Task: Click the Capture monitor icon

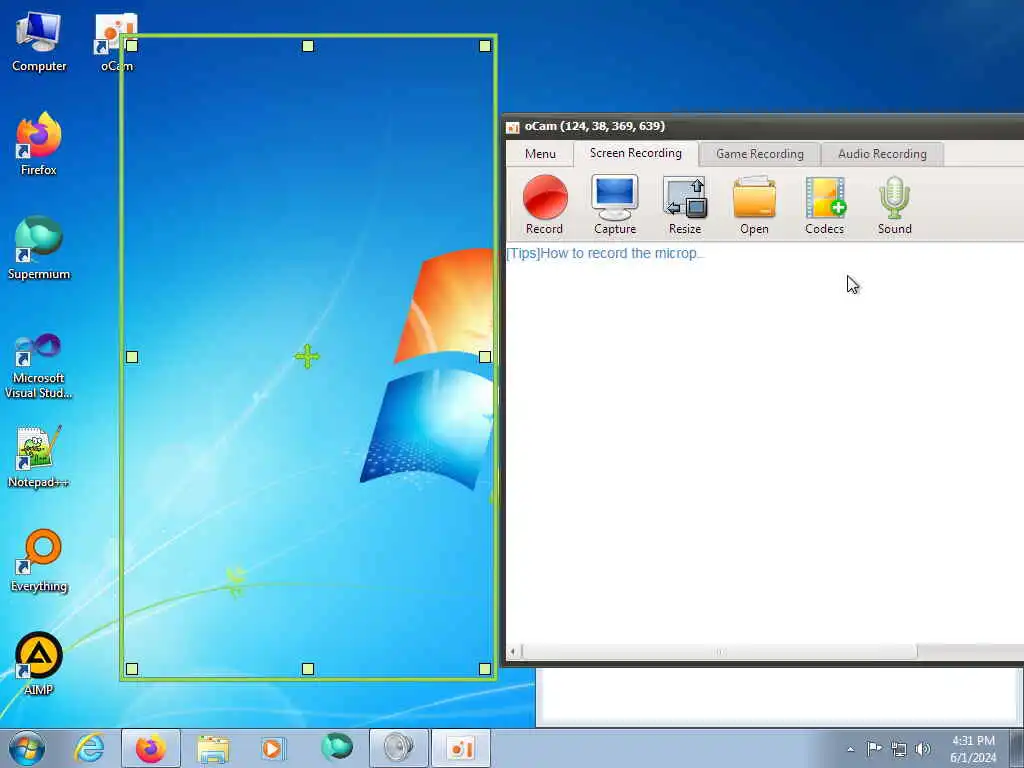Action: coord(615,204)
